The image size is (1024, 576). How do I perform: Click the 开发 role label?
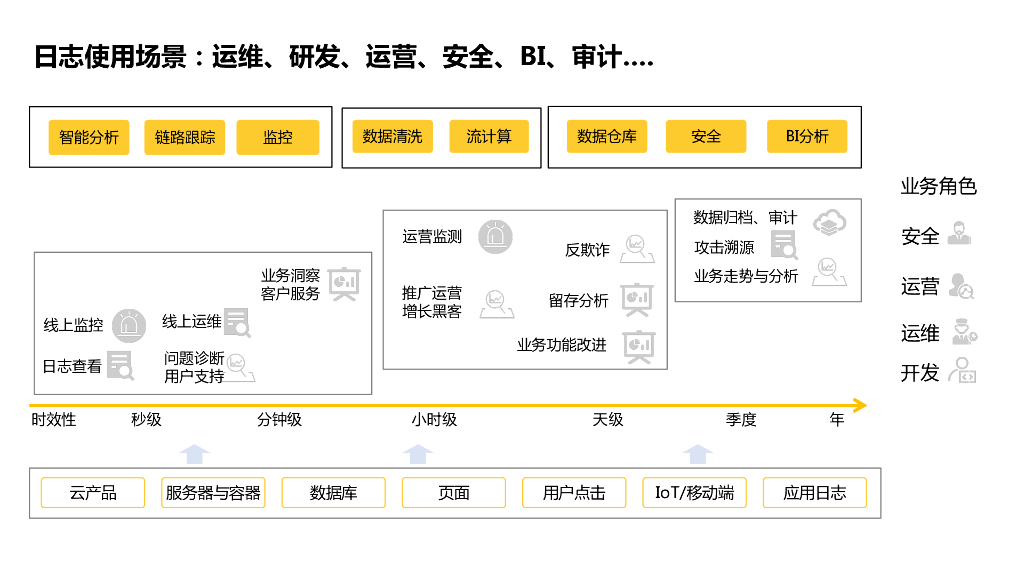(x=920, y=373)
